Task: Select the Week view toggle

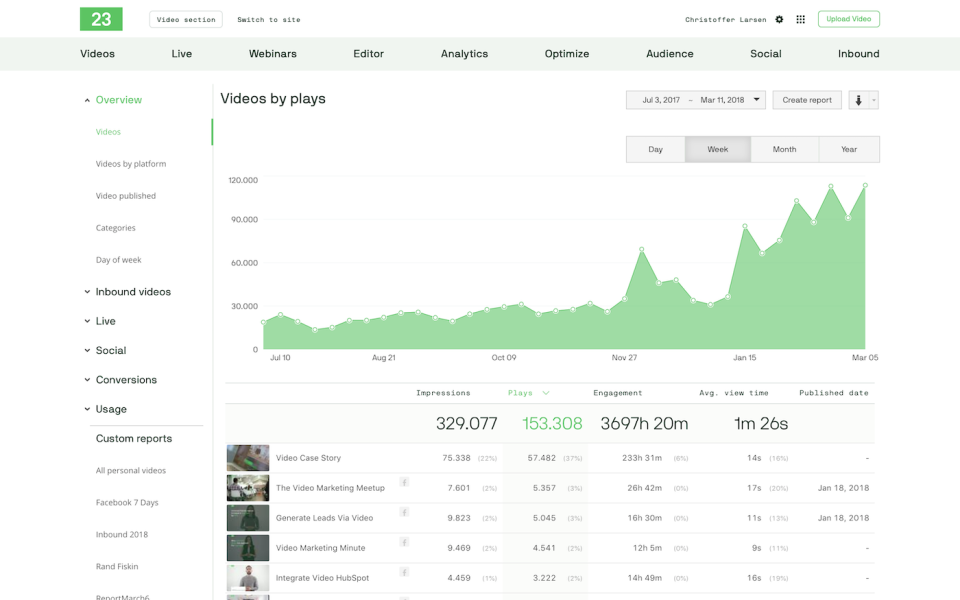Action: click(719, 148)
